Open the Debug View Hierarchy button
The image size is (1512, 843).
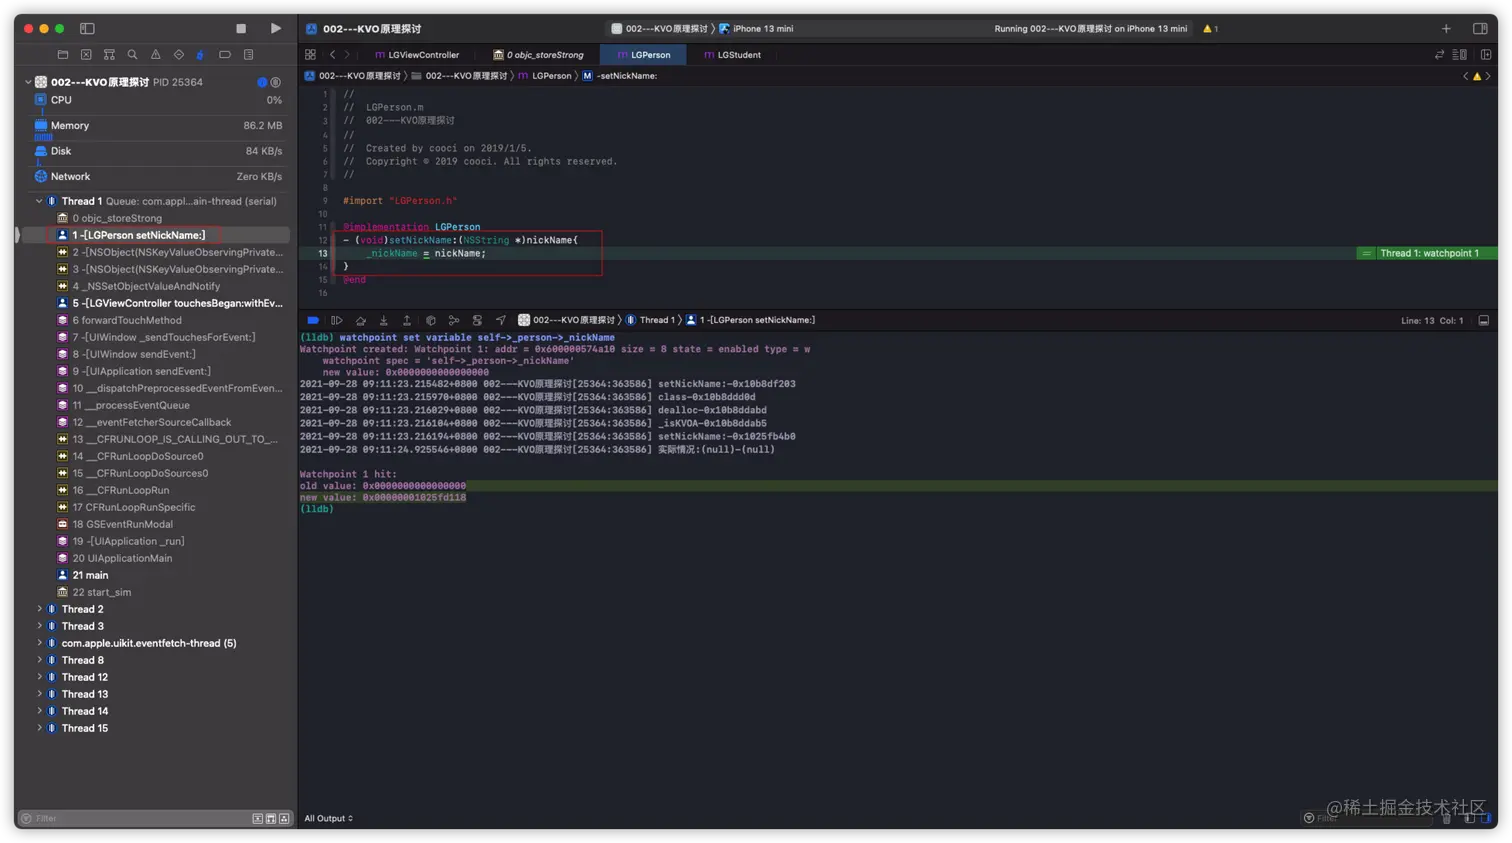click(x=431, y=321)
